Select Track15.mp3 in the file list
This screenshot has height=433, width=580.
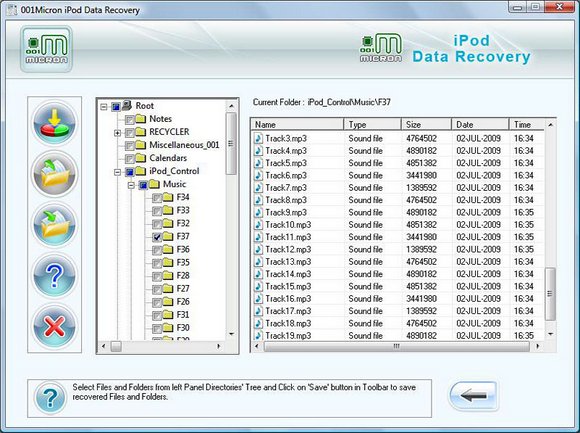click(x=289, y=287)
